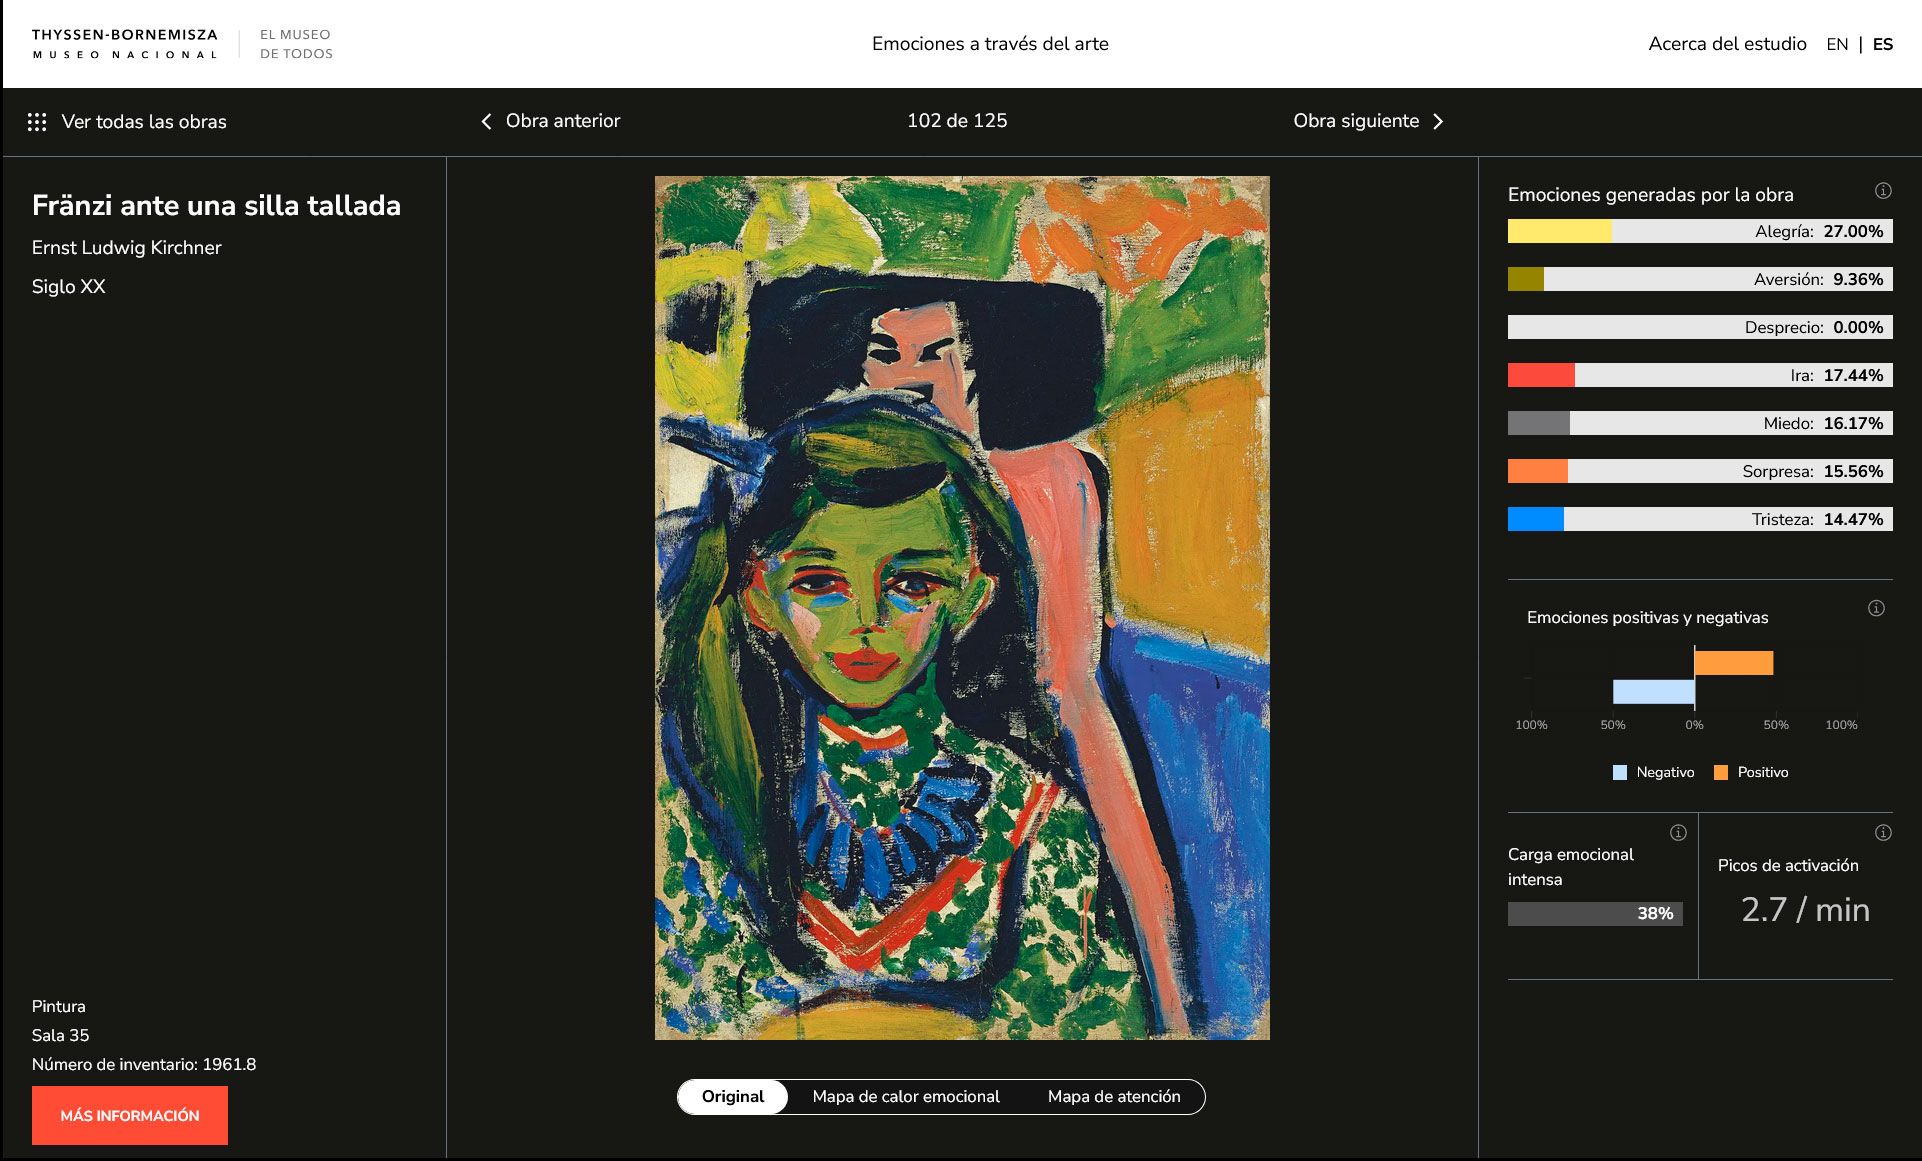Click Número de inventario: 1961.8
Image resolution: width=1922 pixels, height=1161 pixels.
click(144, 1064)
